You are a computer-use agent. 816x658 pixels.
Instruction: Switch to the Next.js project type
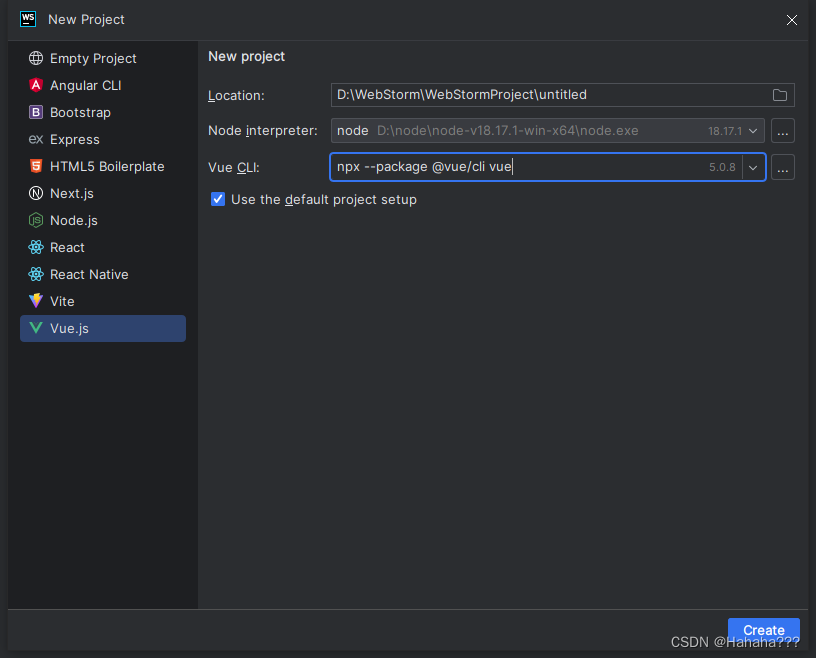pyautogui.click(x=103, y=194)
